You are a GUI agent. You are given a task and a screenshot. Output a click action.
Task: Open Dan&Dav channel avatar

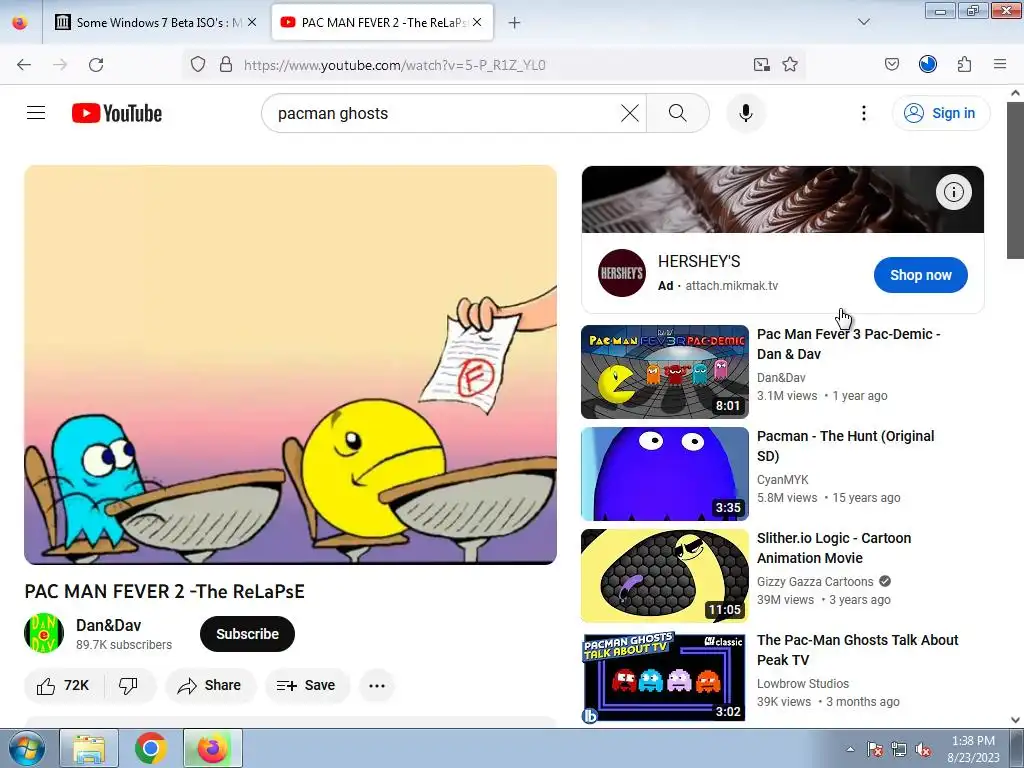[x=44, y=633]
